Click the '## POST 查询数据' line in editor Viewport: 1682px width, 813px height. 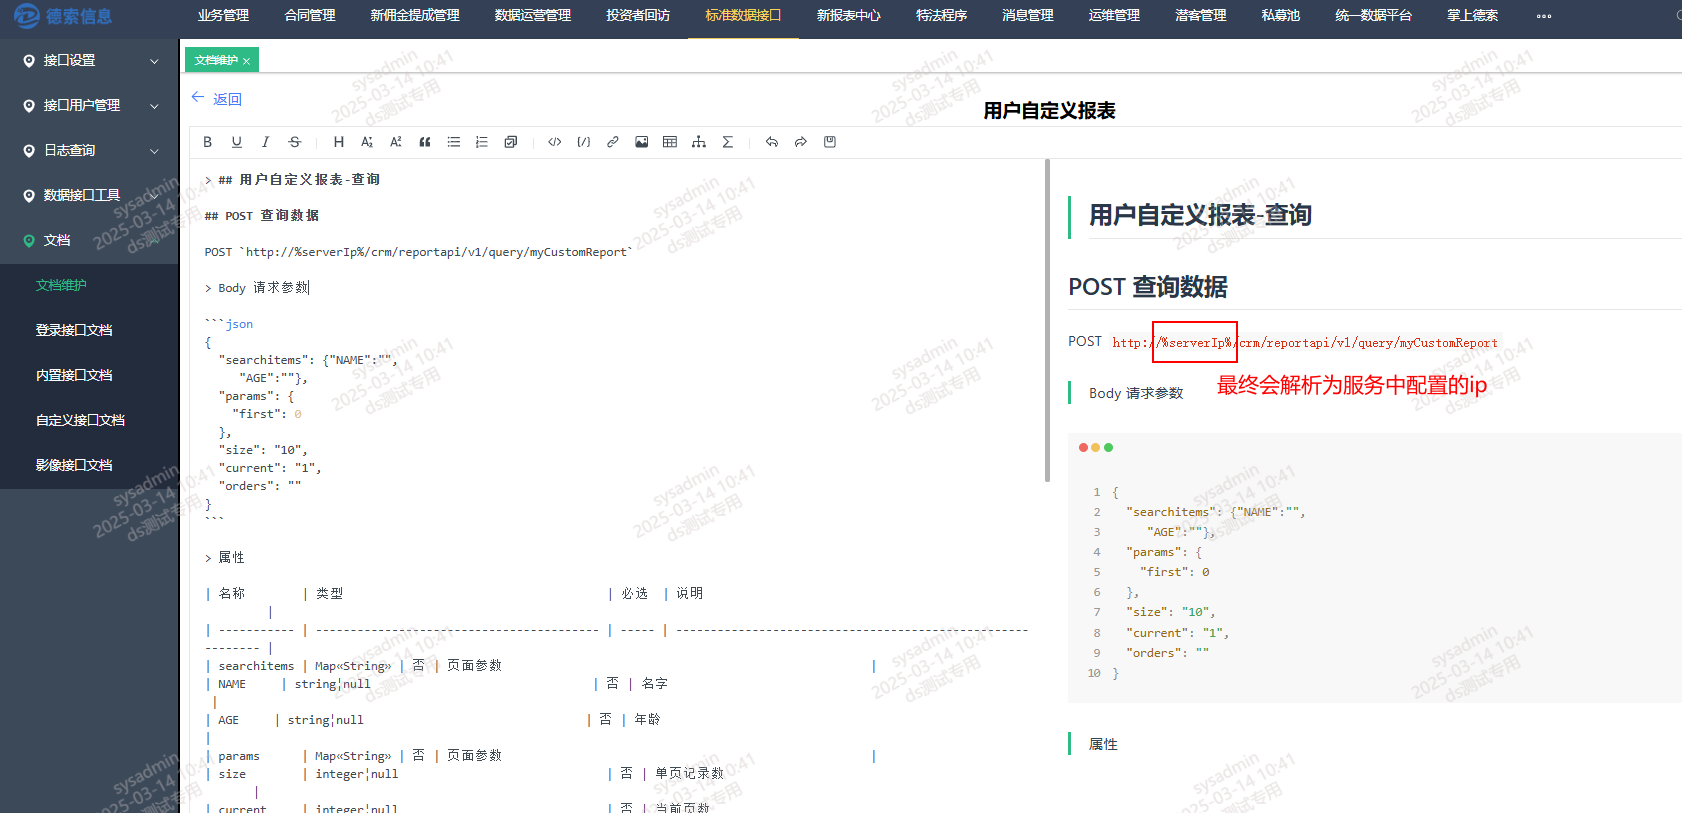point(262,216)
